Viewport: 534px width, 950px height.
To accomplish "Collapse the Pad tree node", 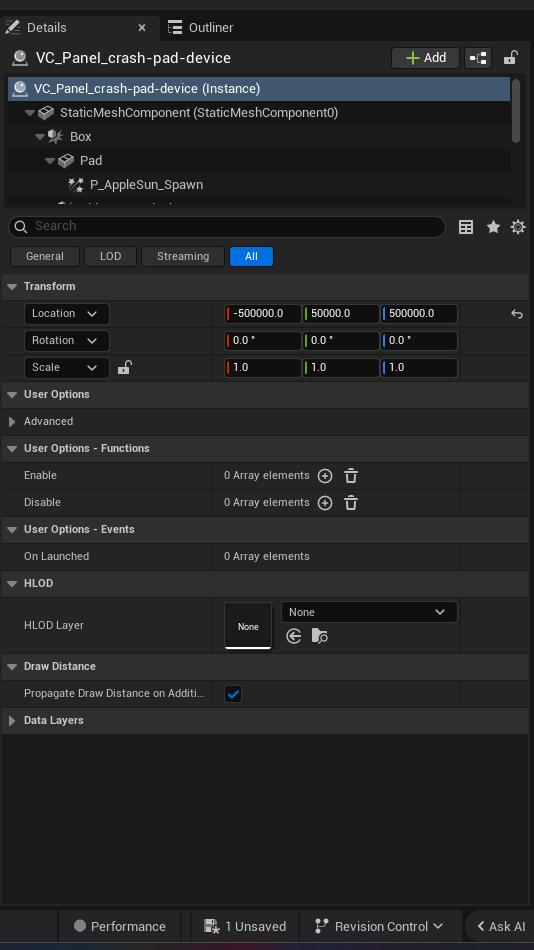I will click(x=50, y=161).
